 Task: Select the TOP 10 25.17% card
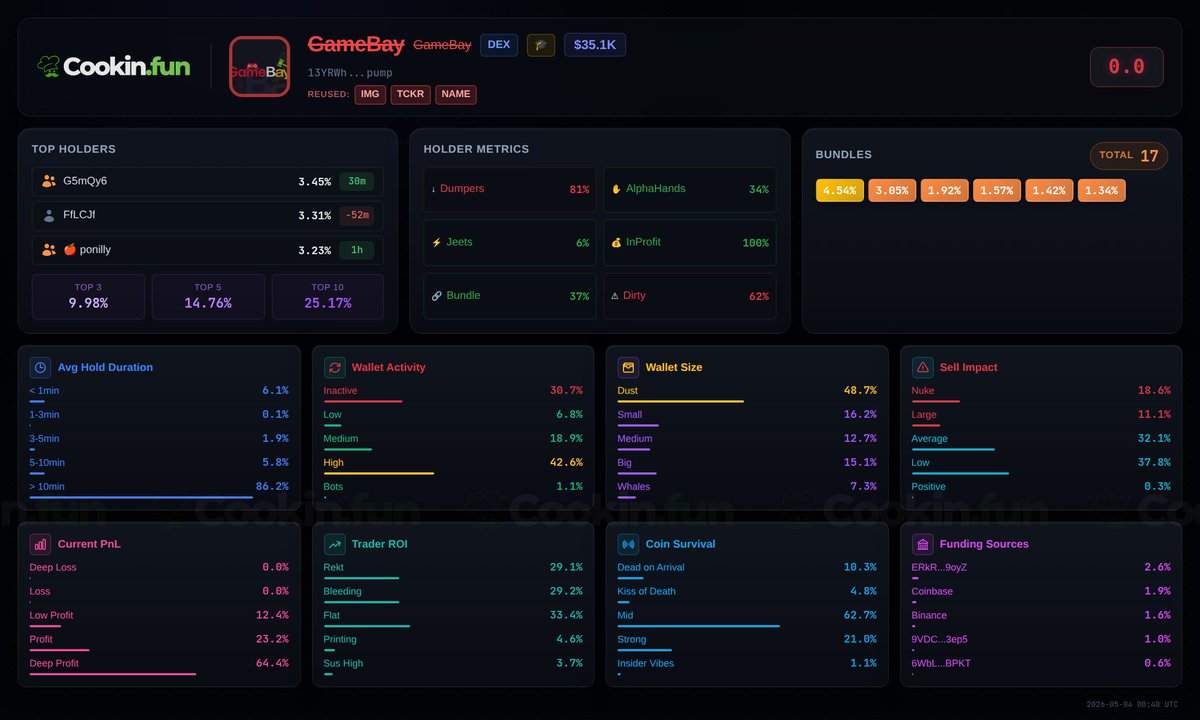328,297
